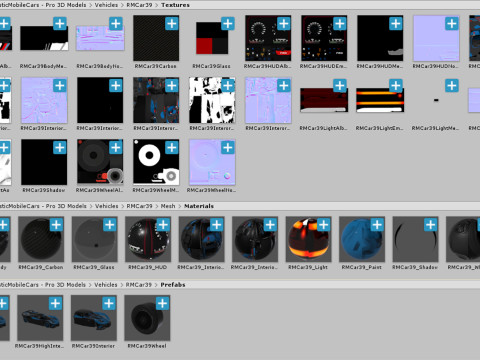Click the 'RMCar39BodyMe..' texture label
480x360 pixels.
click(x=43, y=66)
